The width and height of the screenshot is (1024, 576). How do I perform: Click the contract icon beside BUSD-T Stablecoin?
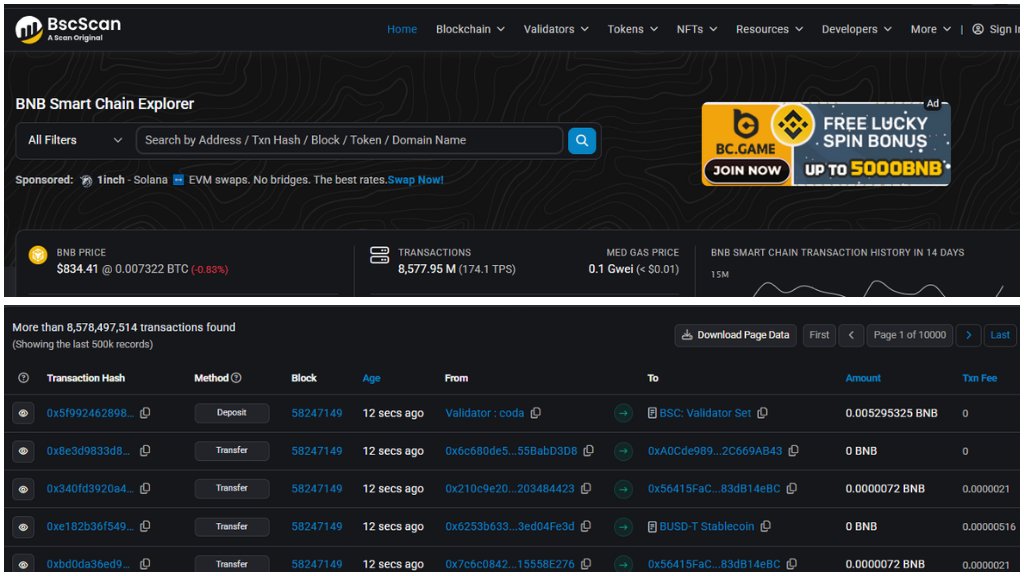[652, 526]
